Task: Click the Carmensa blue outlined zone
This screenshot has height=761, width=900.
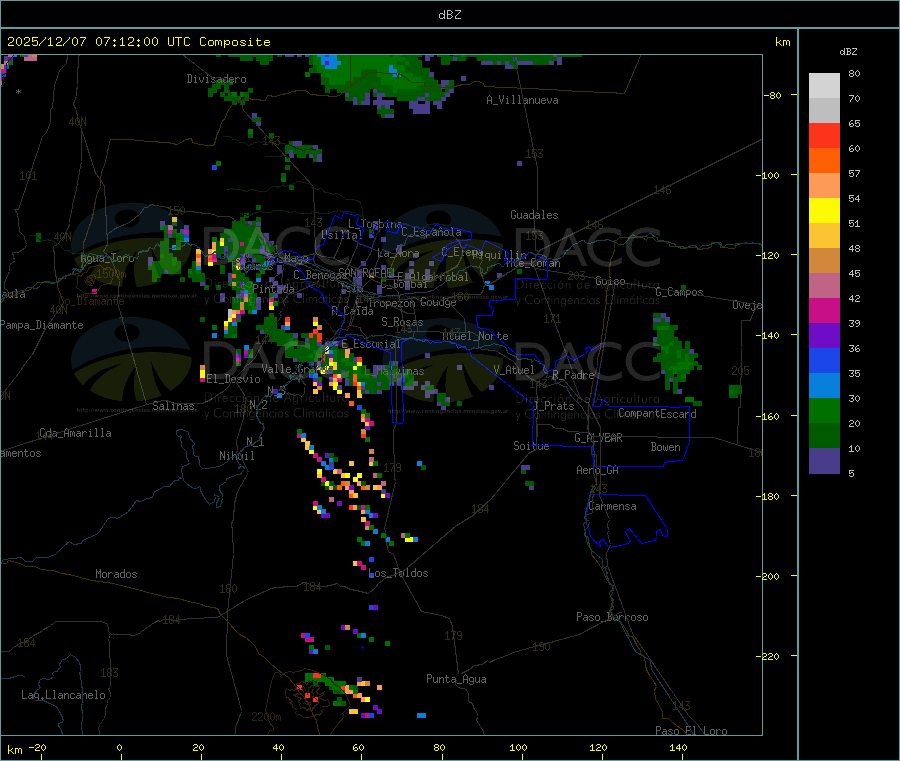Action: [x=626, y=520]
